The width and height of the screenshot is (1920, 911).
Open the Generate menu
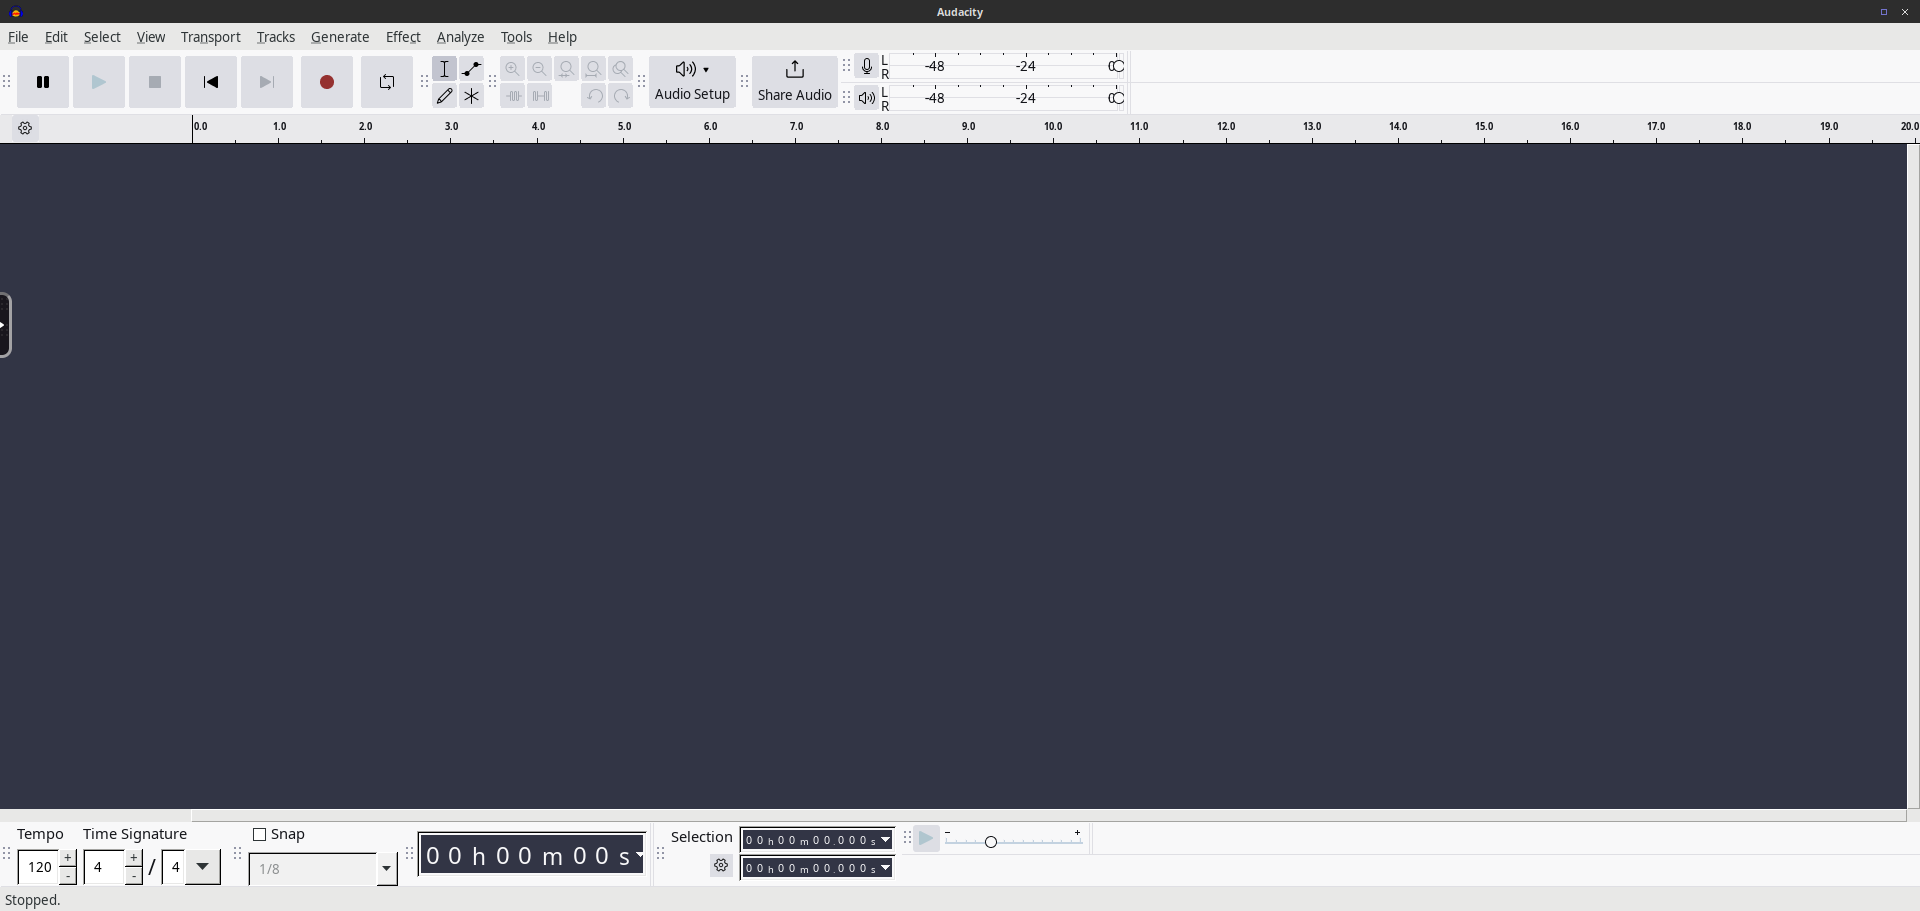pos(340,37)
